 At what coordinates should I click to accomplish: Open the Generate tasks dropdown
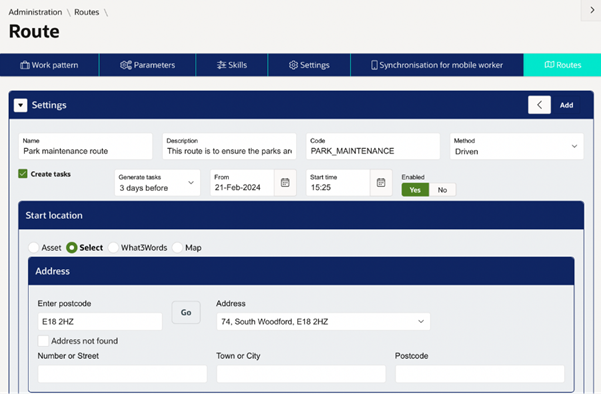pyautogui.click(x=157, y=183)
